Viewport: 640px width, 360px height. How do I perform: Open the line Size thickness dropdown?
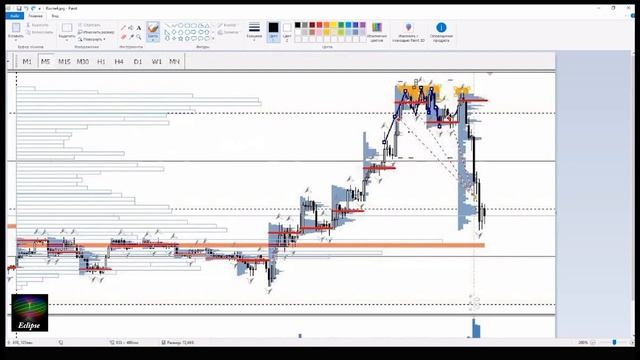click(254, 32)
